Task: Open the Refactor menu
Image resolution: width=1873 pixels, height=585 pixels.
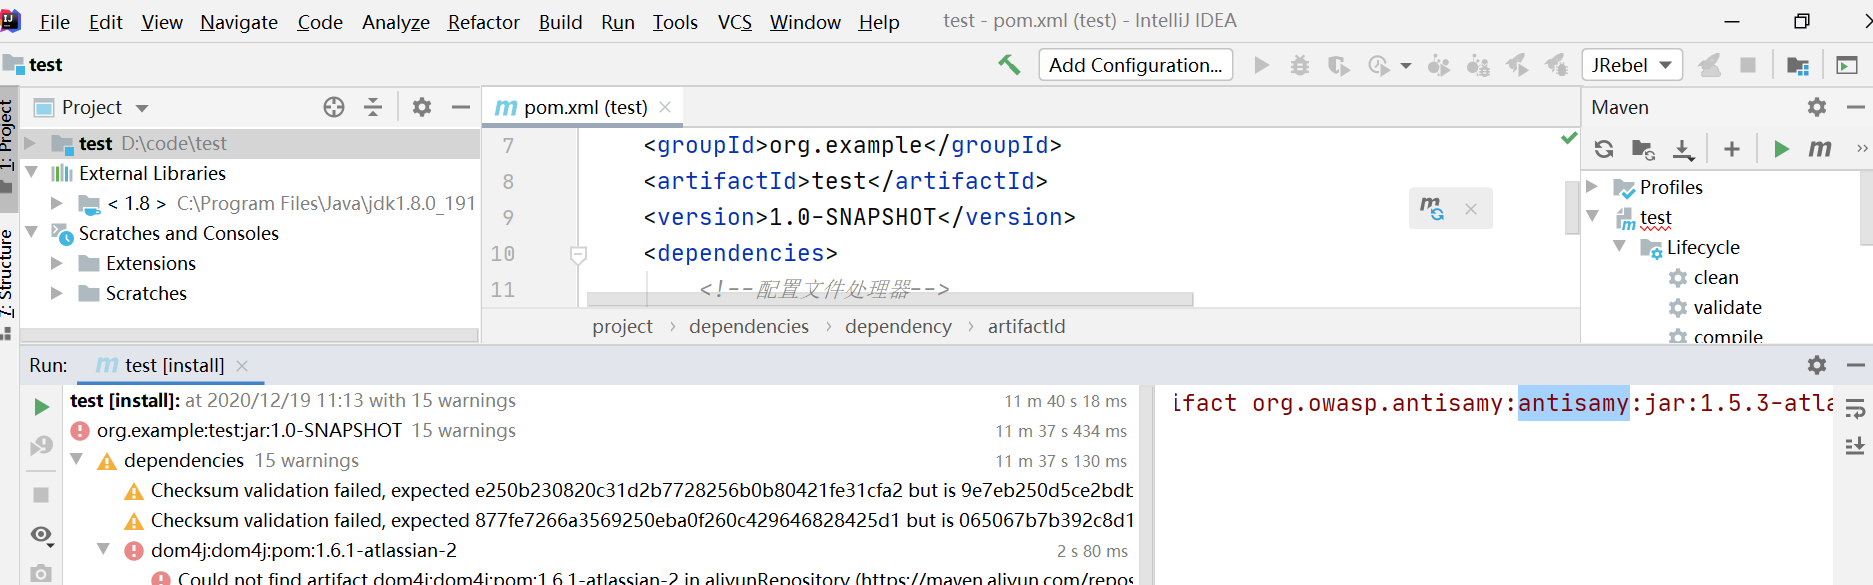Action: coord(483,22)
